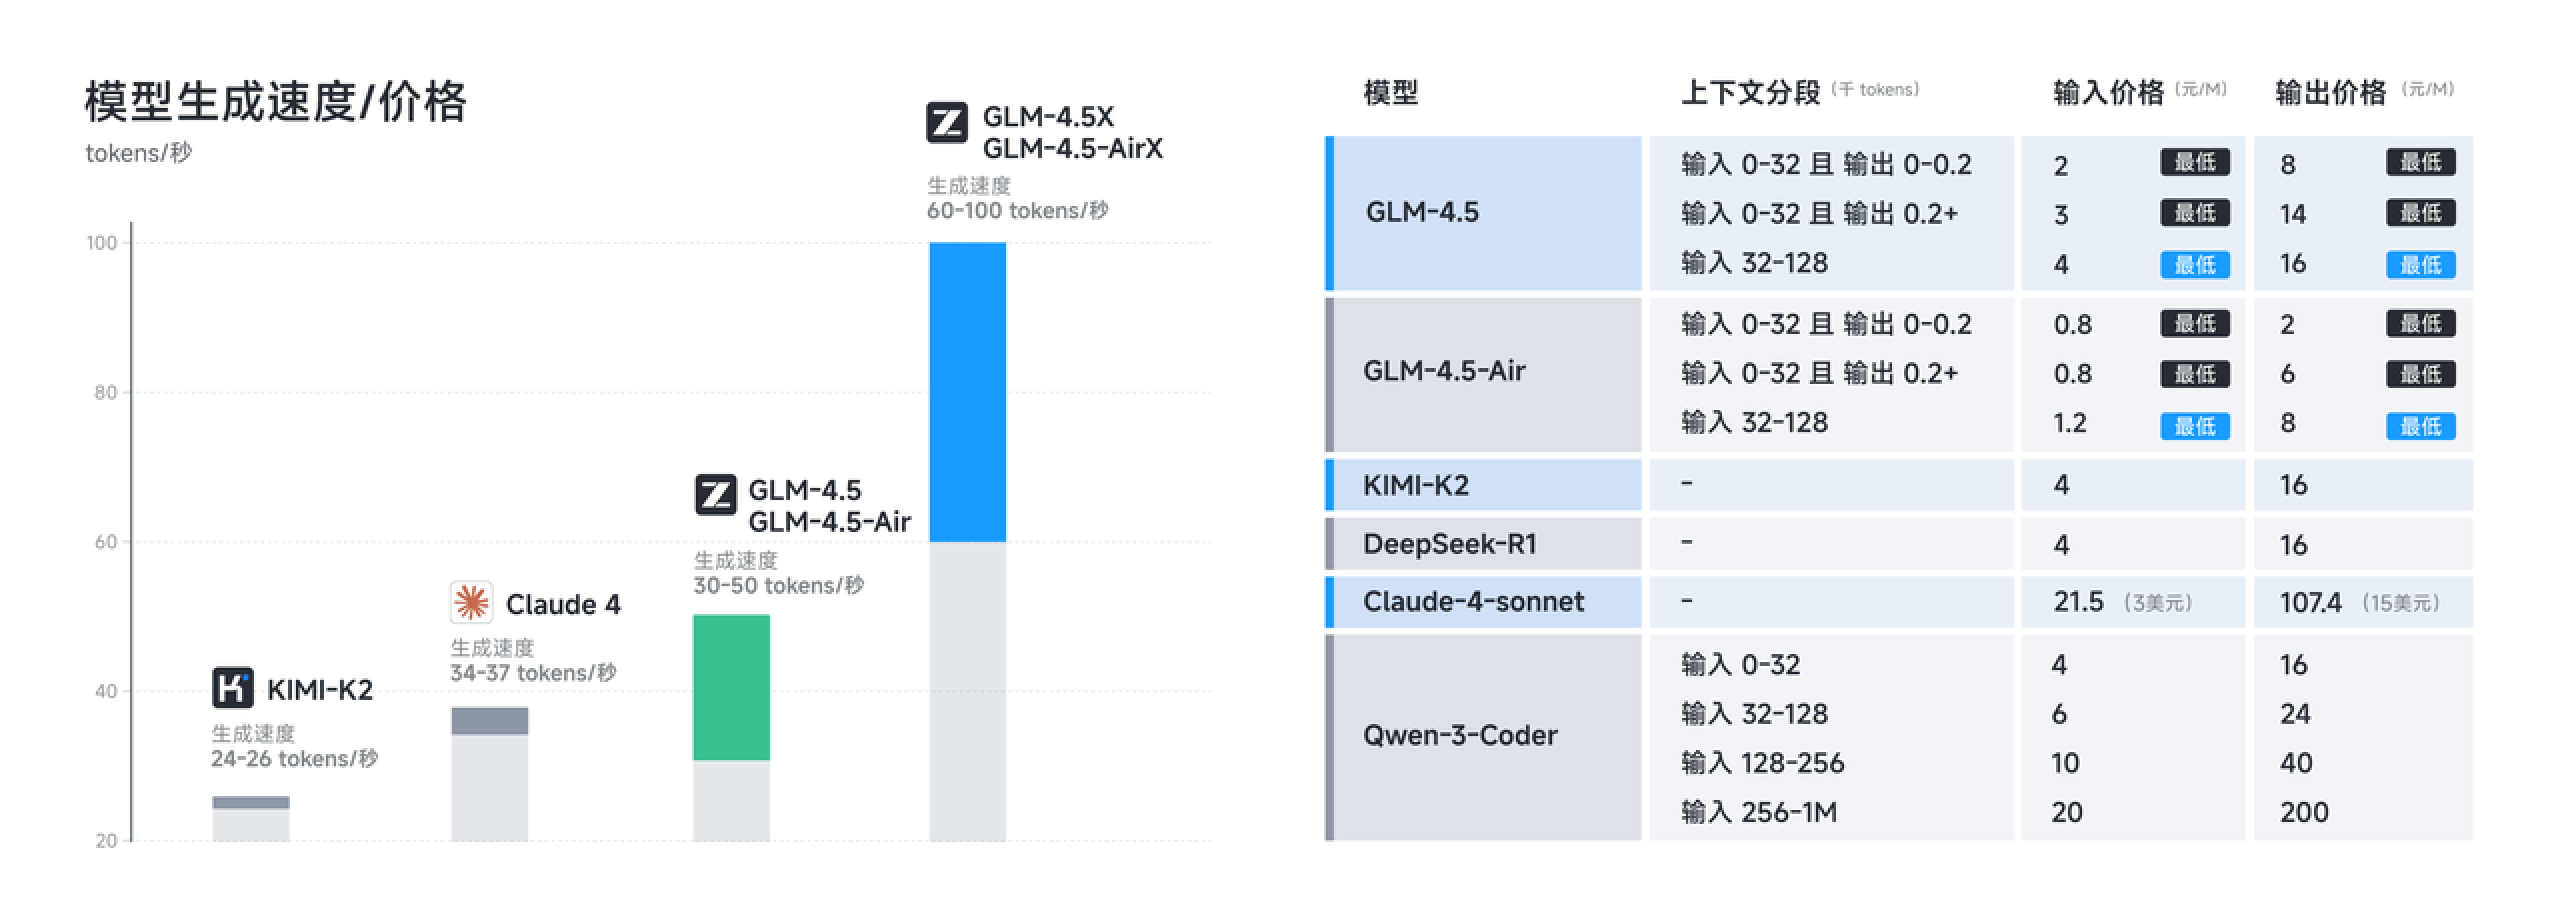
Task: Click the 输入价格 column header
Action: [x=2108, y=93]
